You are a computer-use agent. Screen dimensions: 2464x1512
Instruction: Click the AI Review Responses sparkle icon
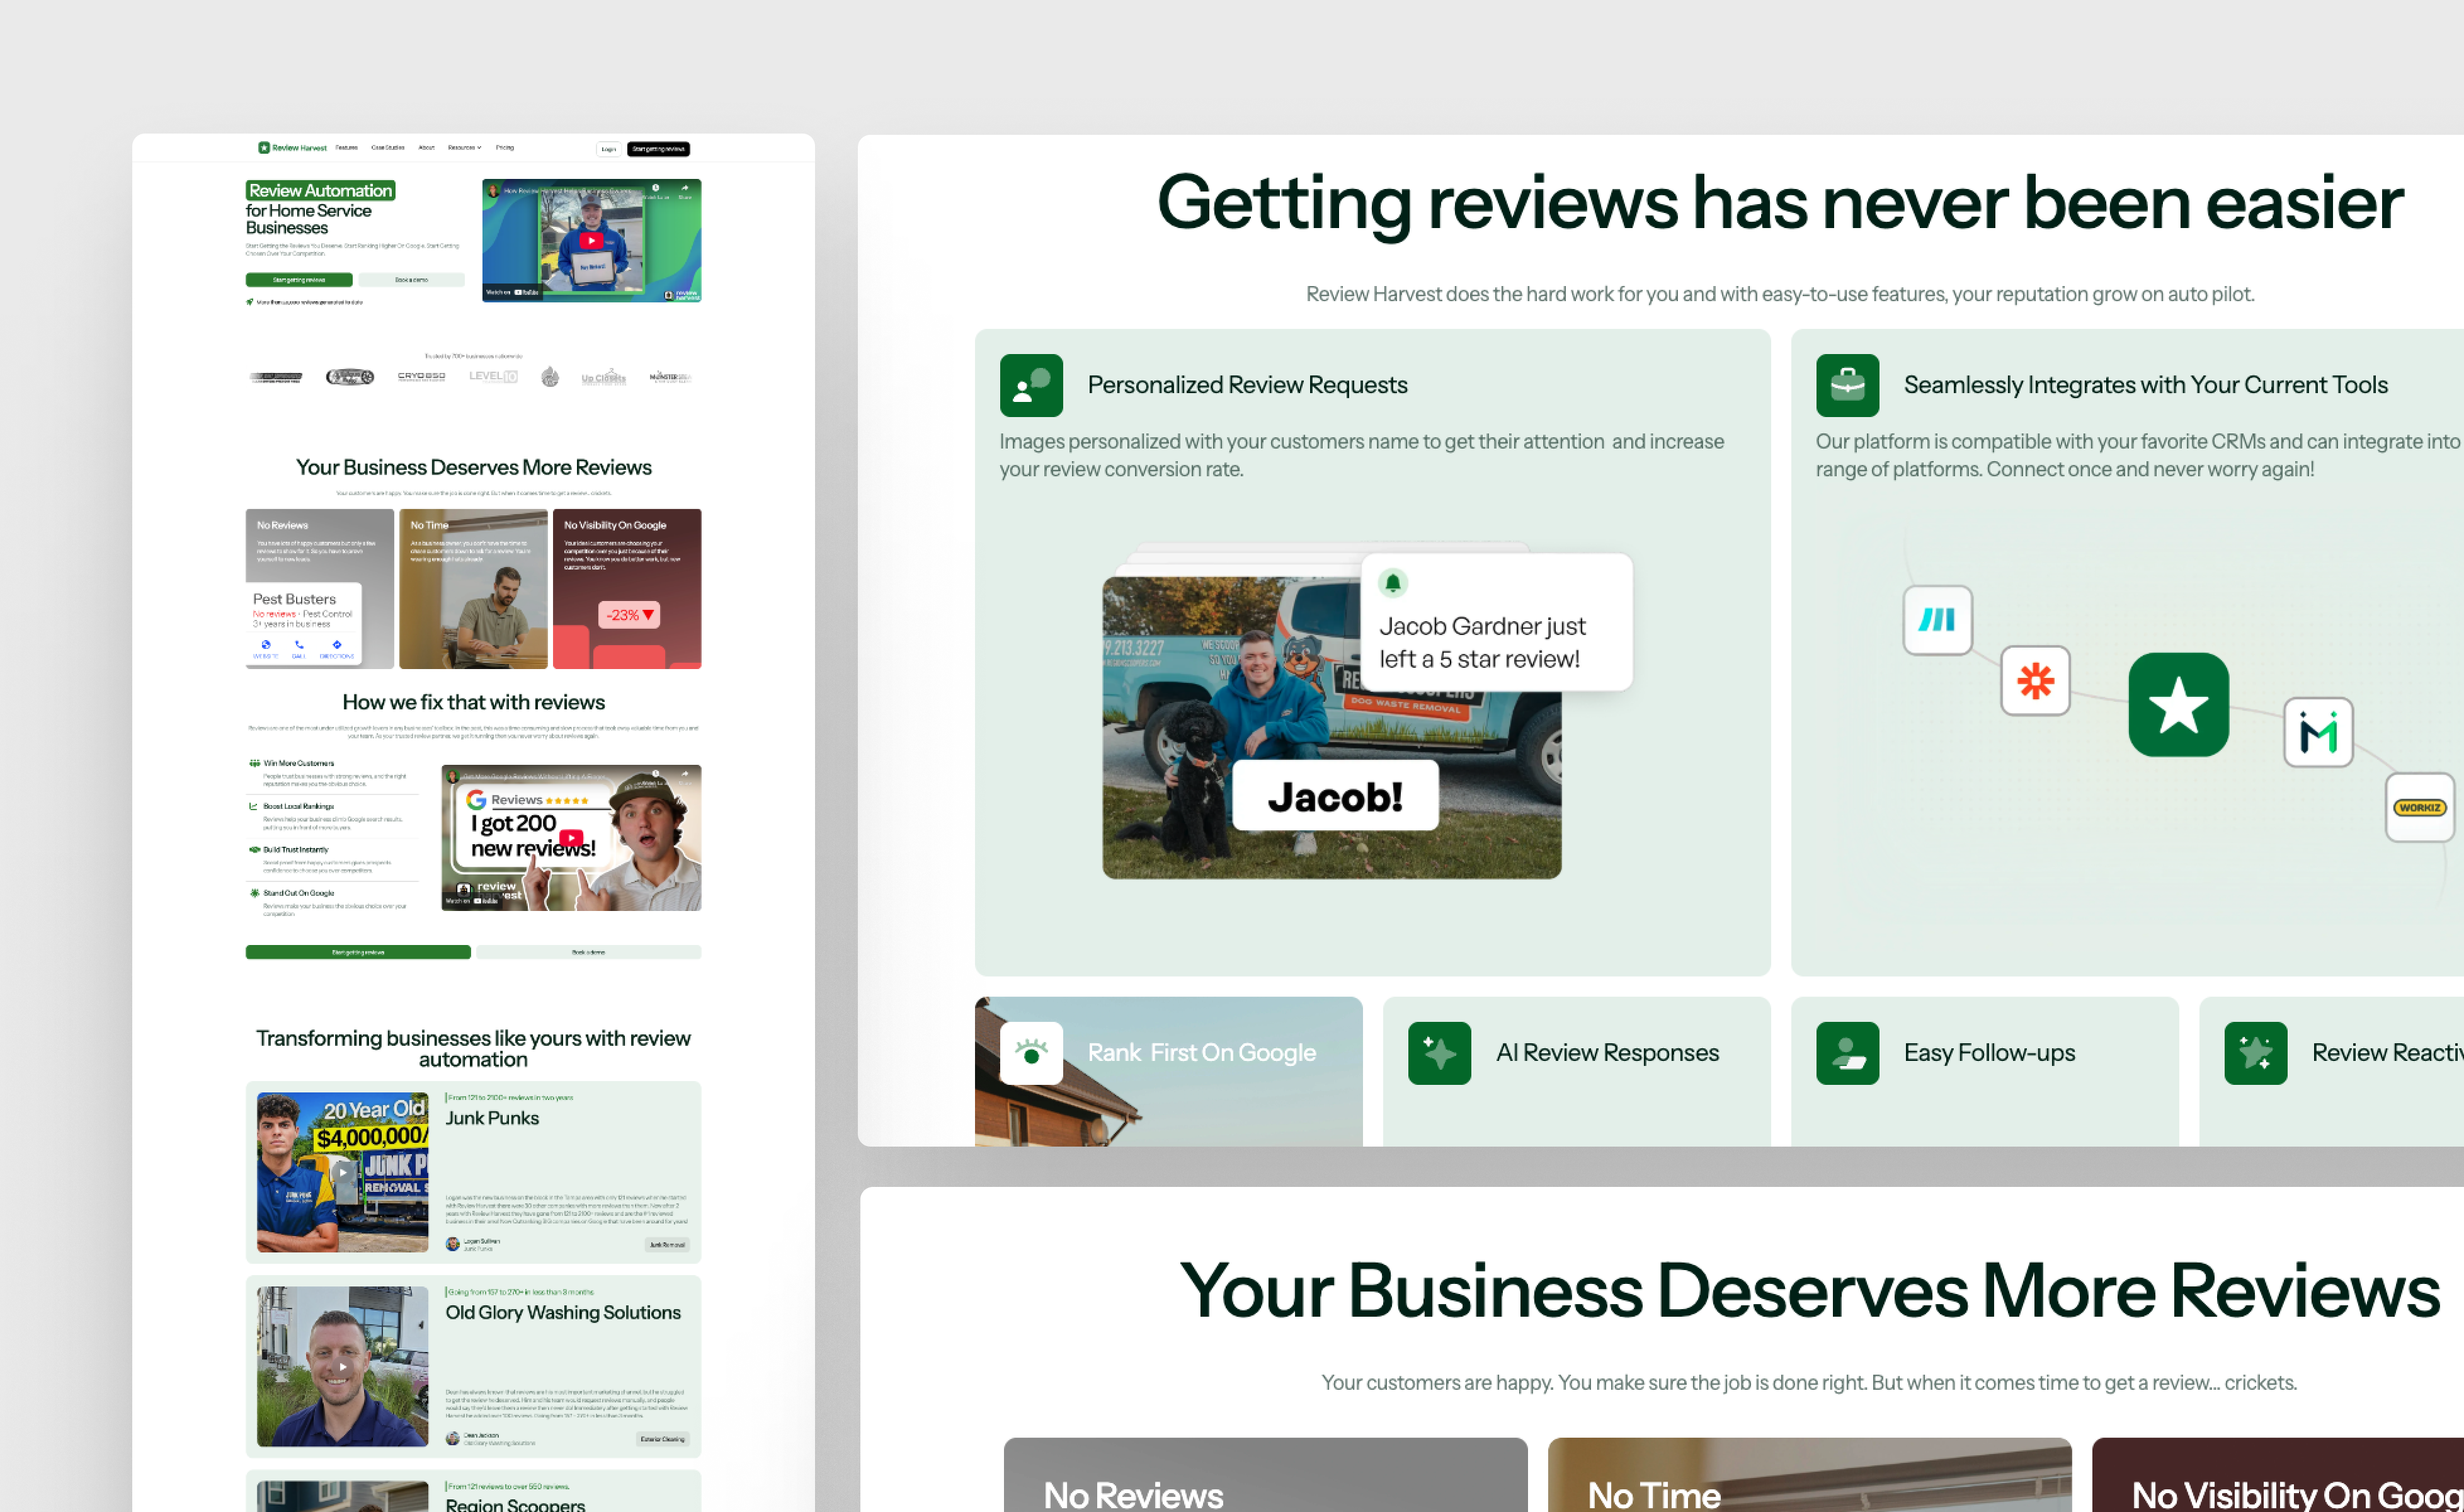(1439, 1053)
